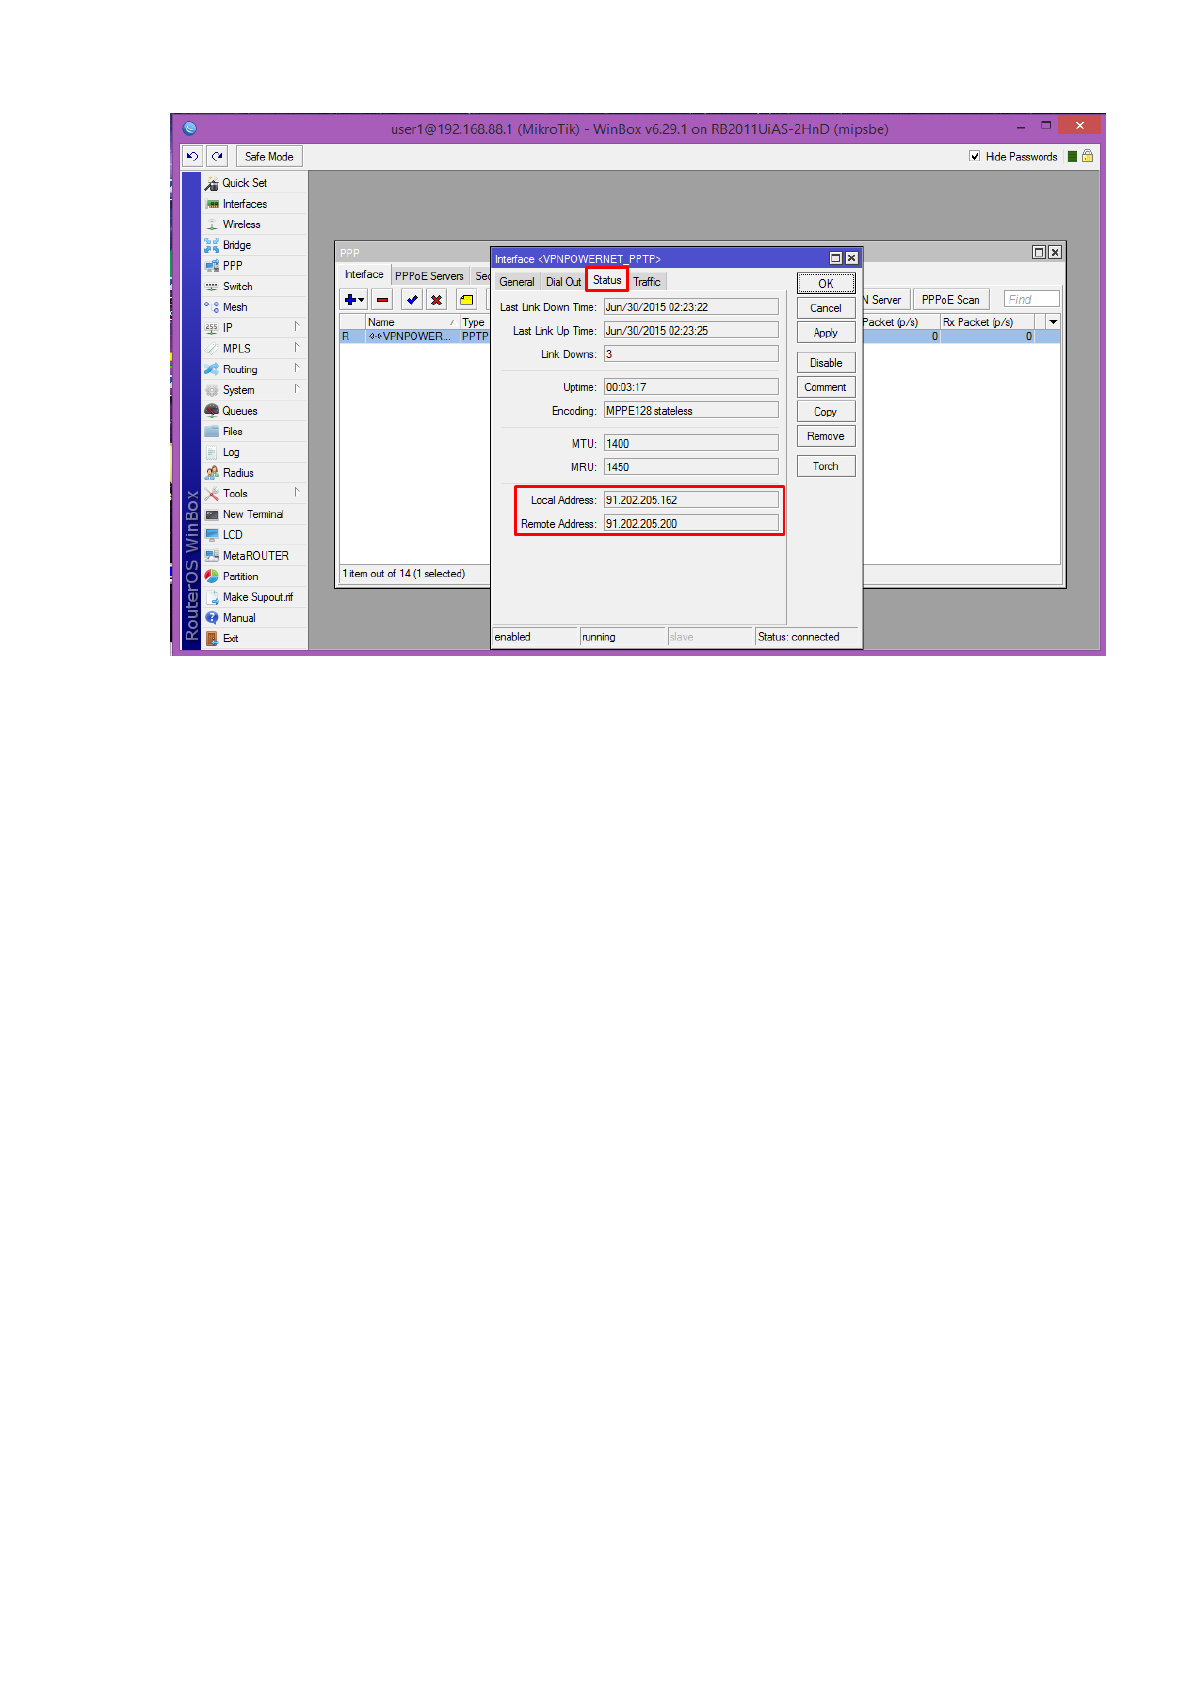Image resolution: width=1191 pixels, height=1684 pixels.
Task: Select the Interface tab in PPP window
Action: pos(364,274)
